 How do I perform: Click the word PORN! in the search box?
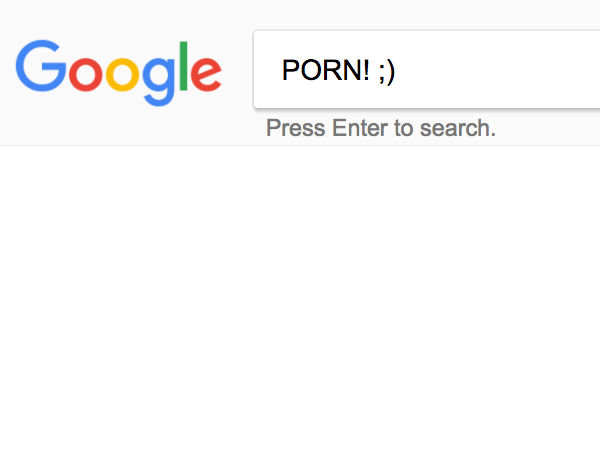[326, 70]
